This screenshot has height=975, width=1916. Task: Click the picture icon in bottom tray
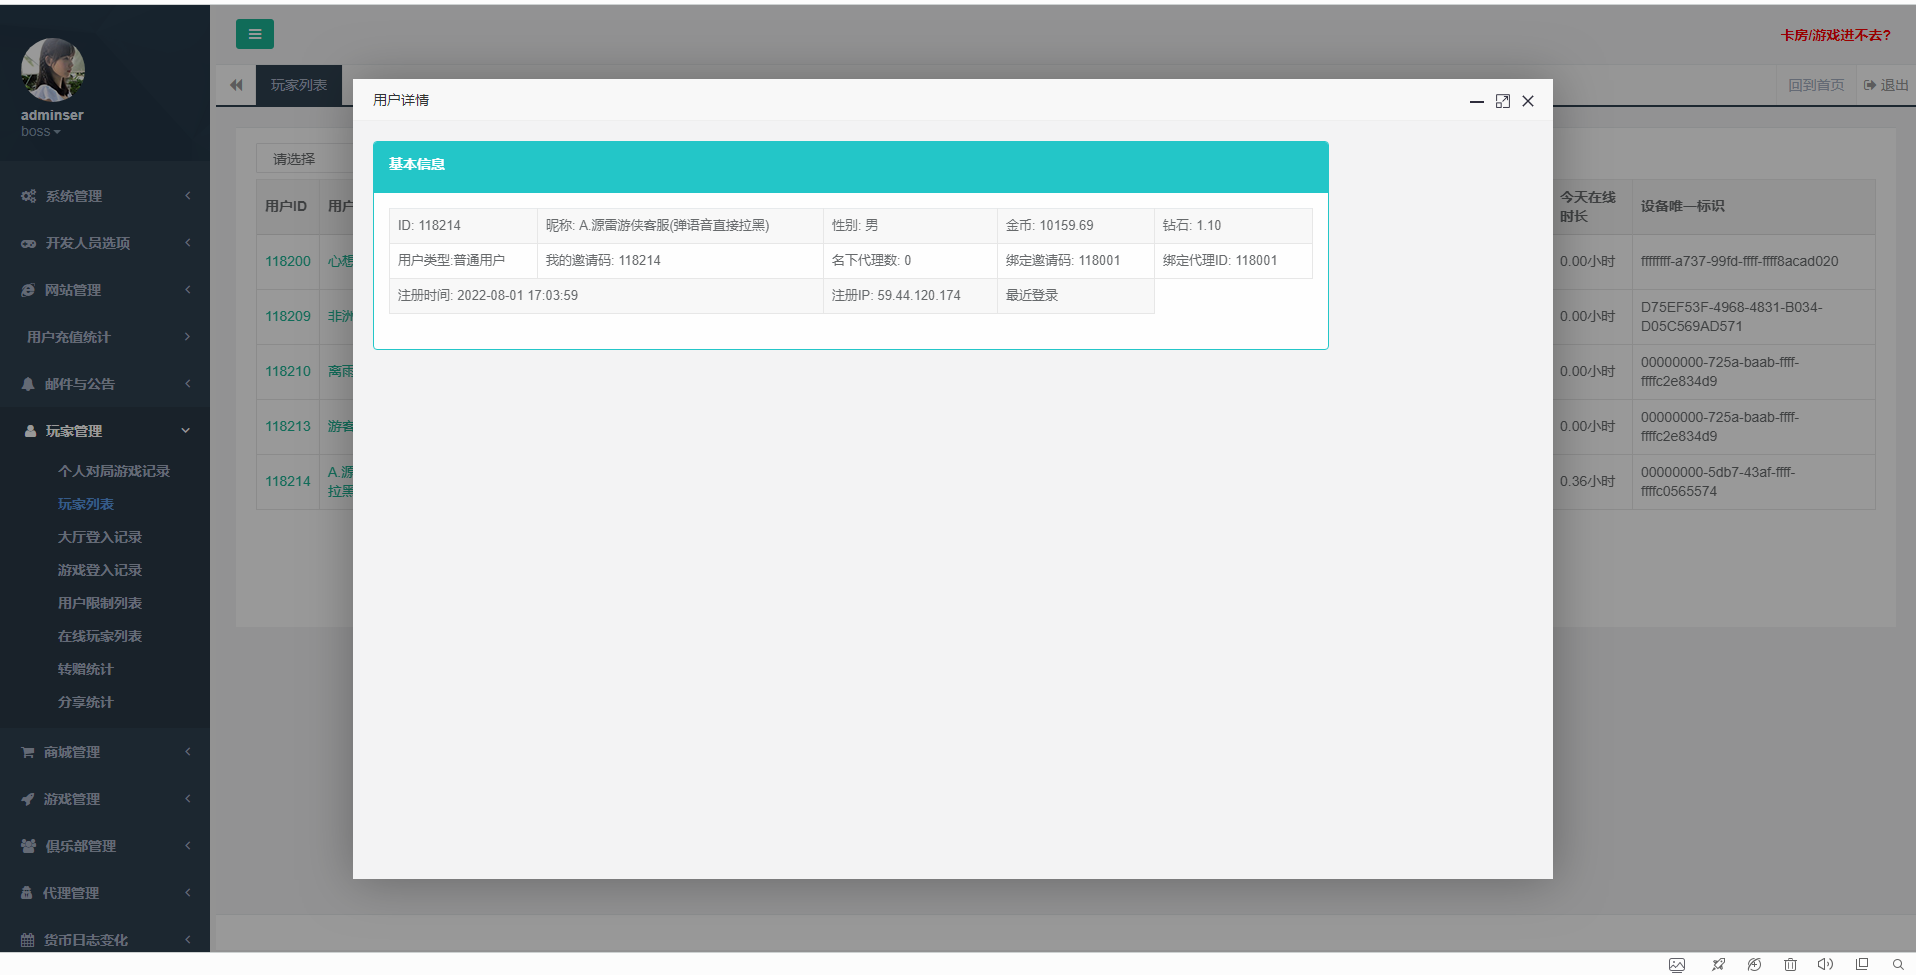[x=1677, y=965]
